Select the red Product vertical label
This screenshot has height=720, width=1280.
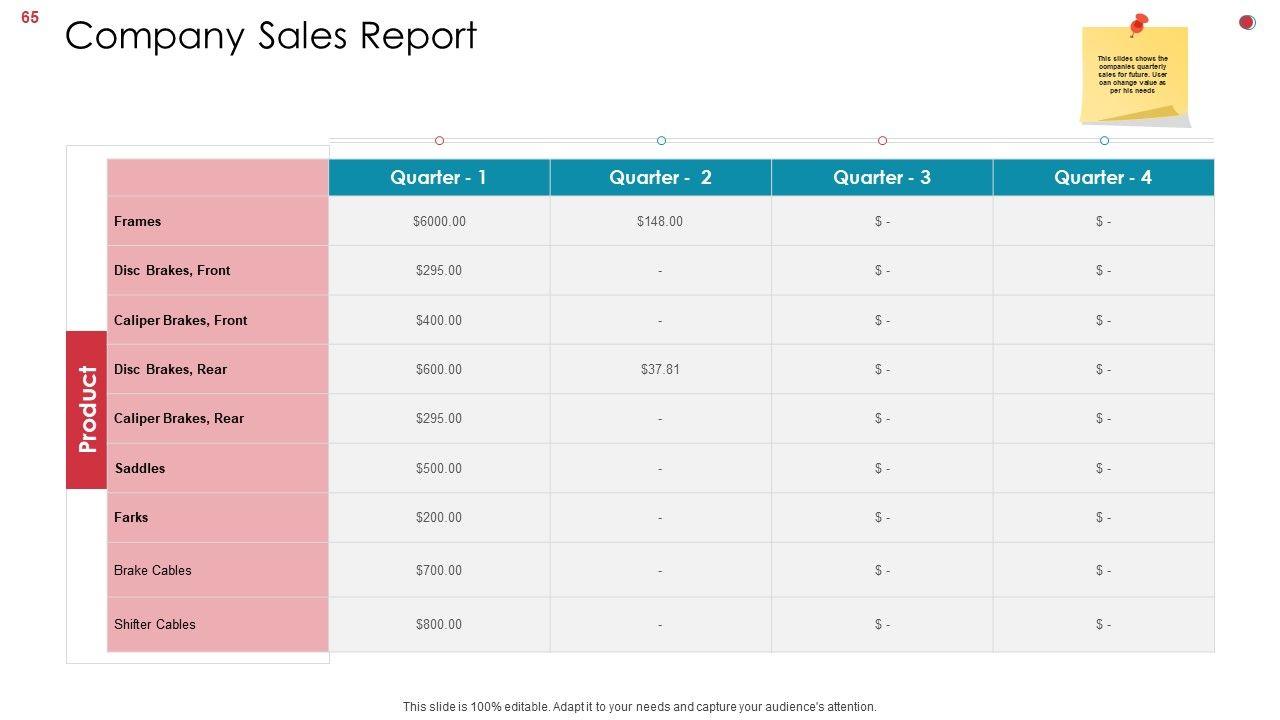87,409
